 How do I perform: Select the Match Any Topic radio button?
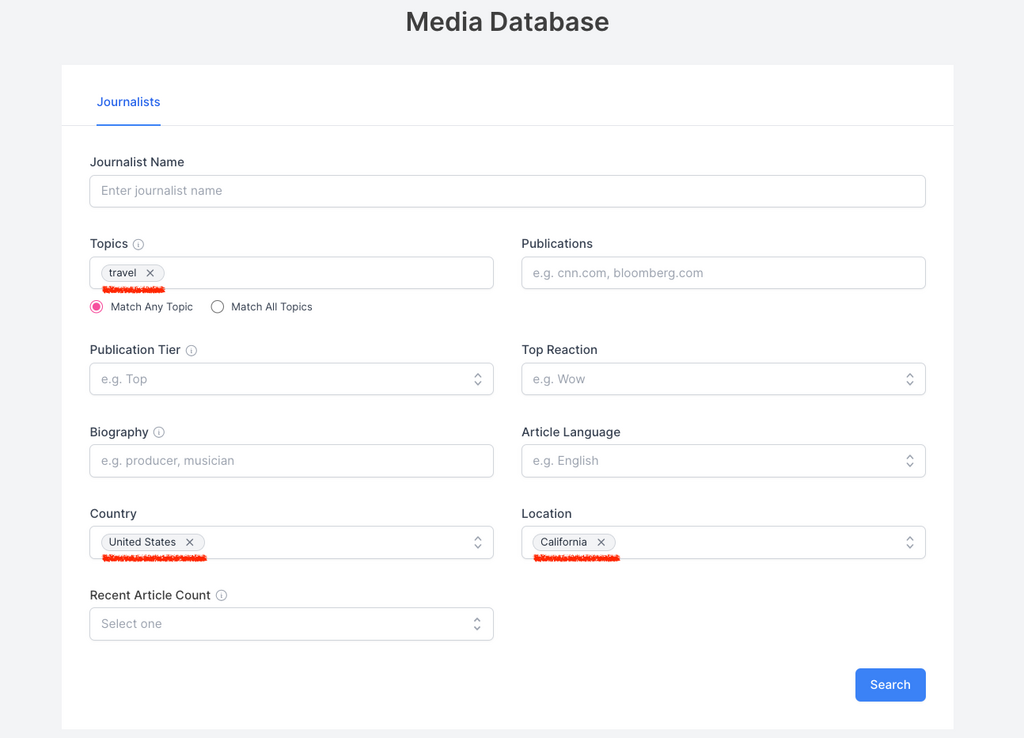[x=97, y=307]
